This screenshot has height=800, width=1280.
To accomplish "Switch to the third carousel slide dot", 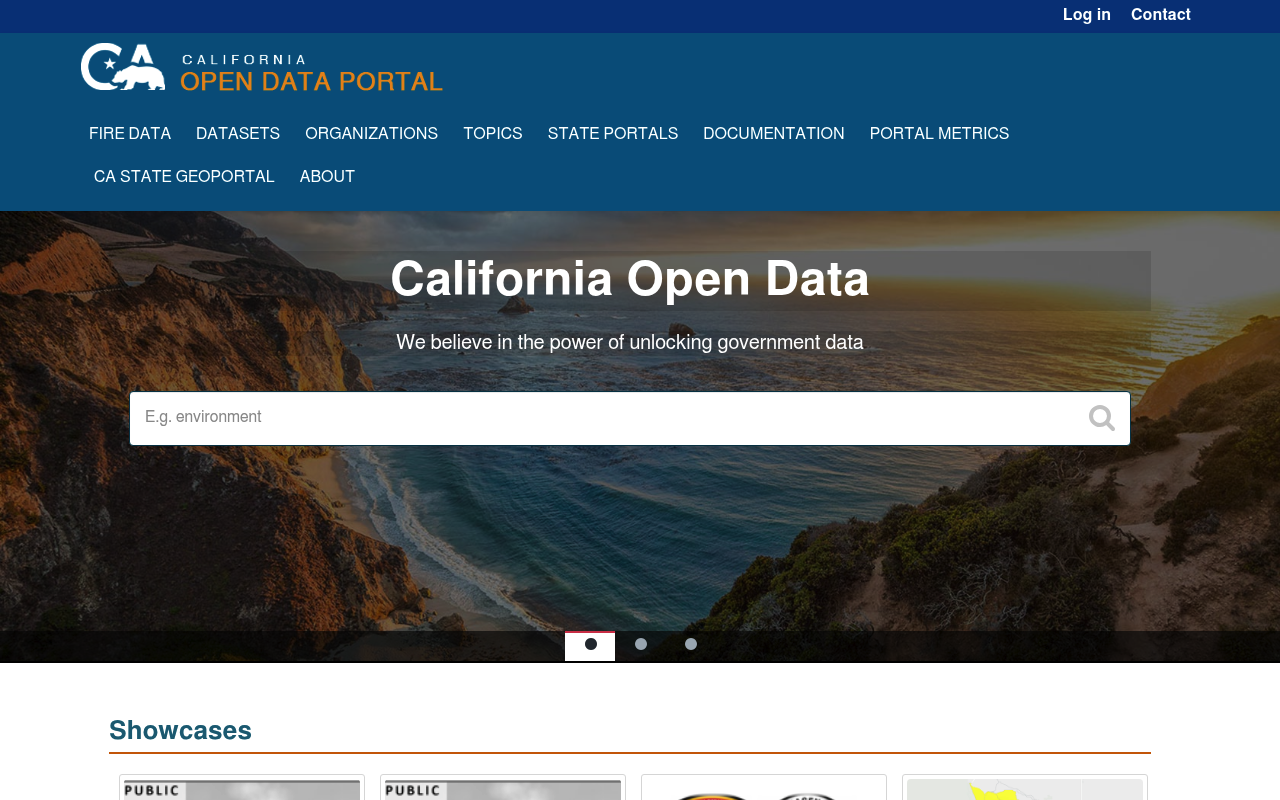I will point(691,645).
